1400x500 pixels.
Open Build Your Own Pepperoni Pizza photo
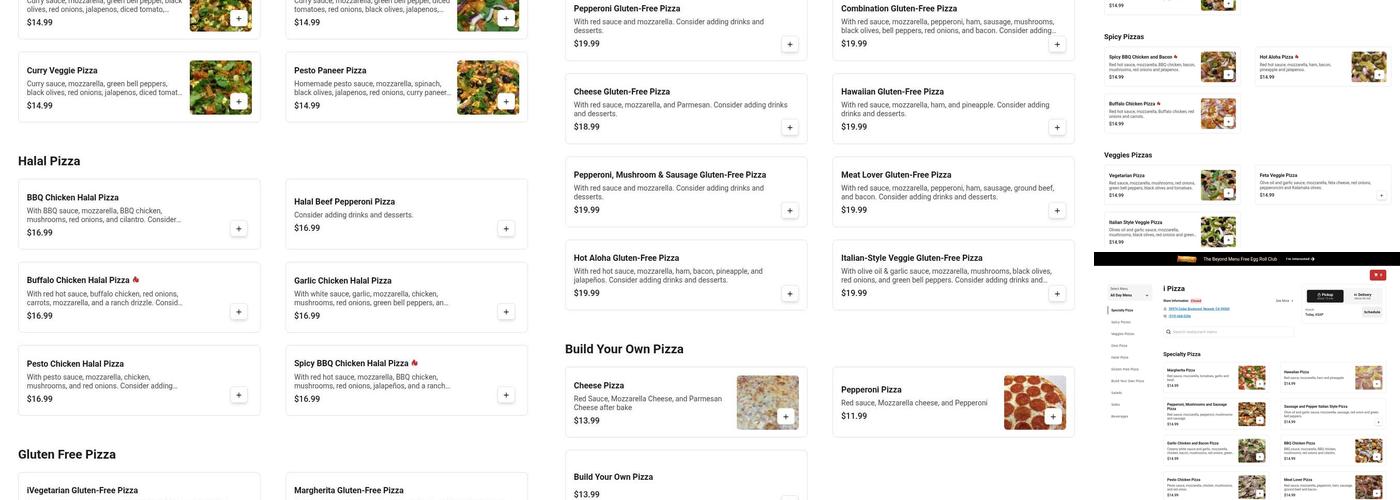point(1035,402)
